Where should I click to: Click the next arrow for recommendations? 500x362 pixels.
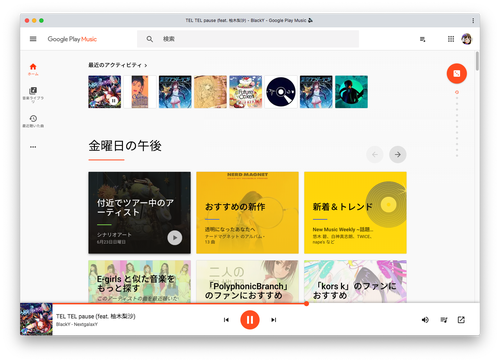click(x=398, y=154)
